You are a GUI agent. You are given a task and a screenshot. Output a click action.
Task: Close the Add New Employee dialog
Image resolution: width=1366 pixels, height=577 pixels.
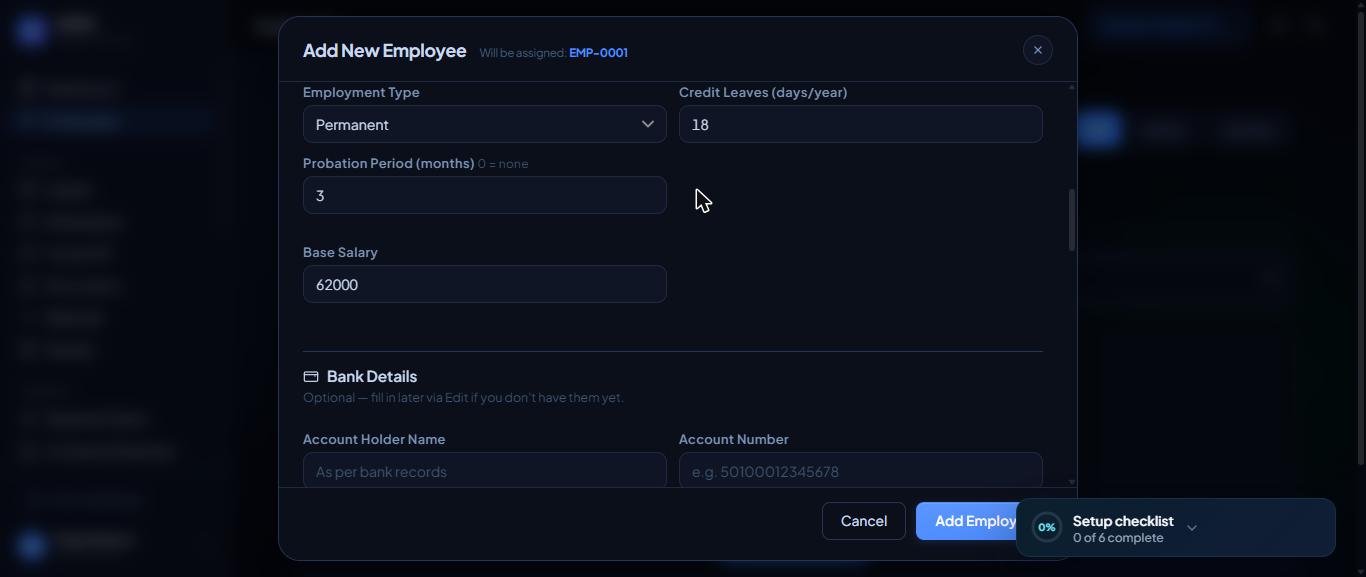1037,50
